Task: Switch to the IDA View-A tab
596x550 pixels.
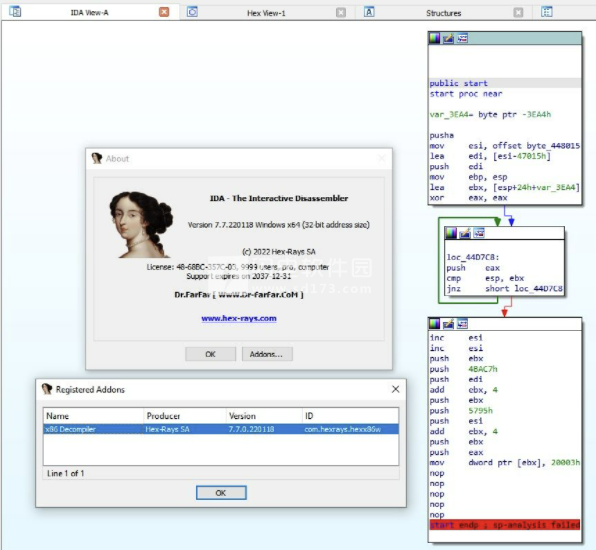Action: tap(89, 13)
